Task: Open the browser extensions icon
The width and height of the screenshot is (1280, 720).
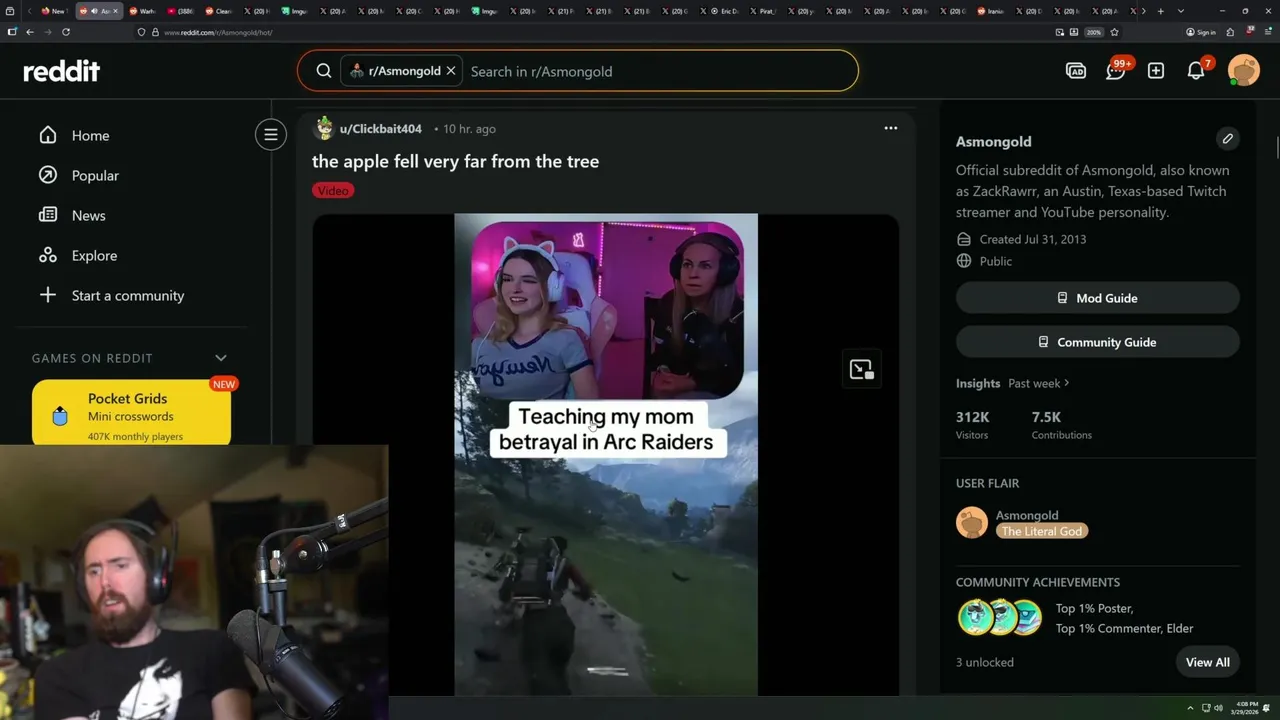Action: [x=1230, y=32]
